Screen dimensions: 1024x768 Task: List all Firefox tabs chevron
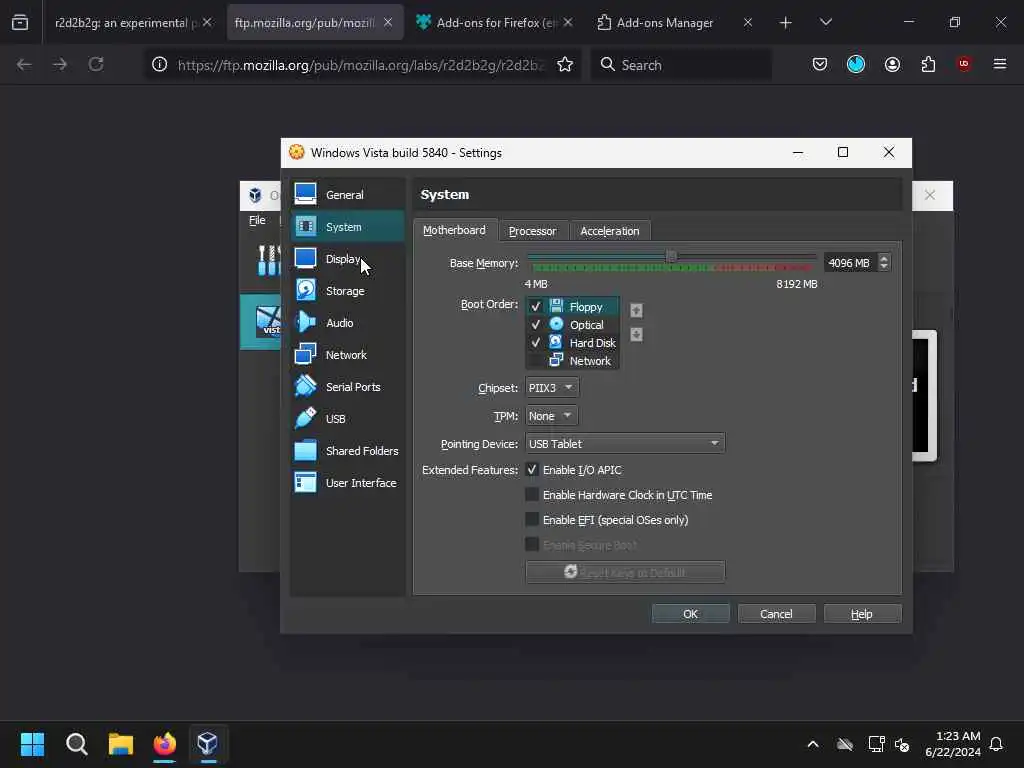[825, 22]
